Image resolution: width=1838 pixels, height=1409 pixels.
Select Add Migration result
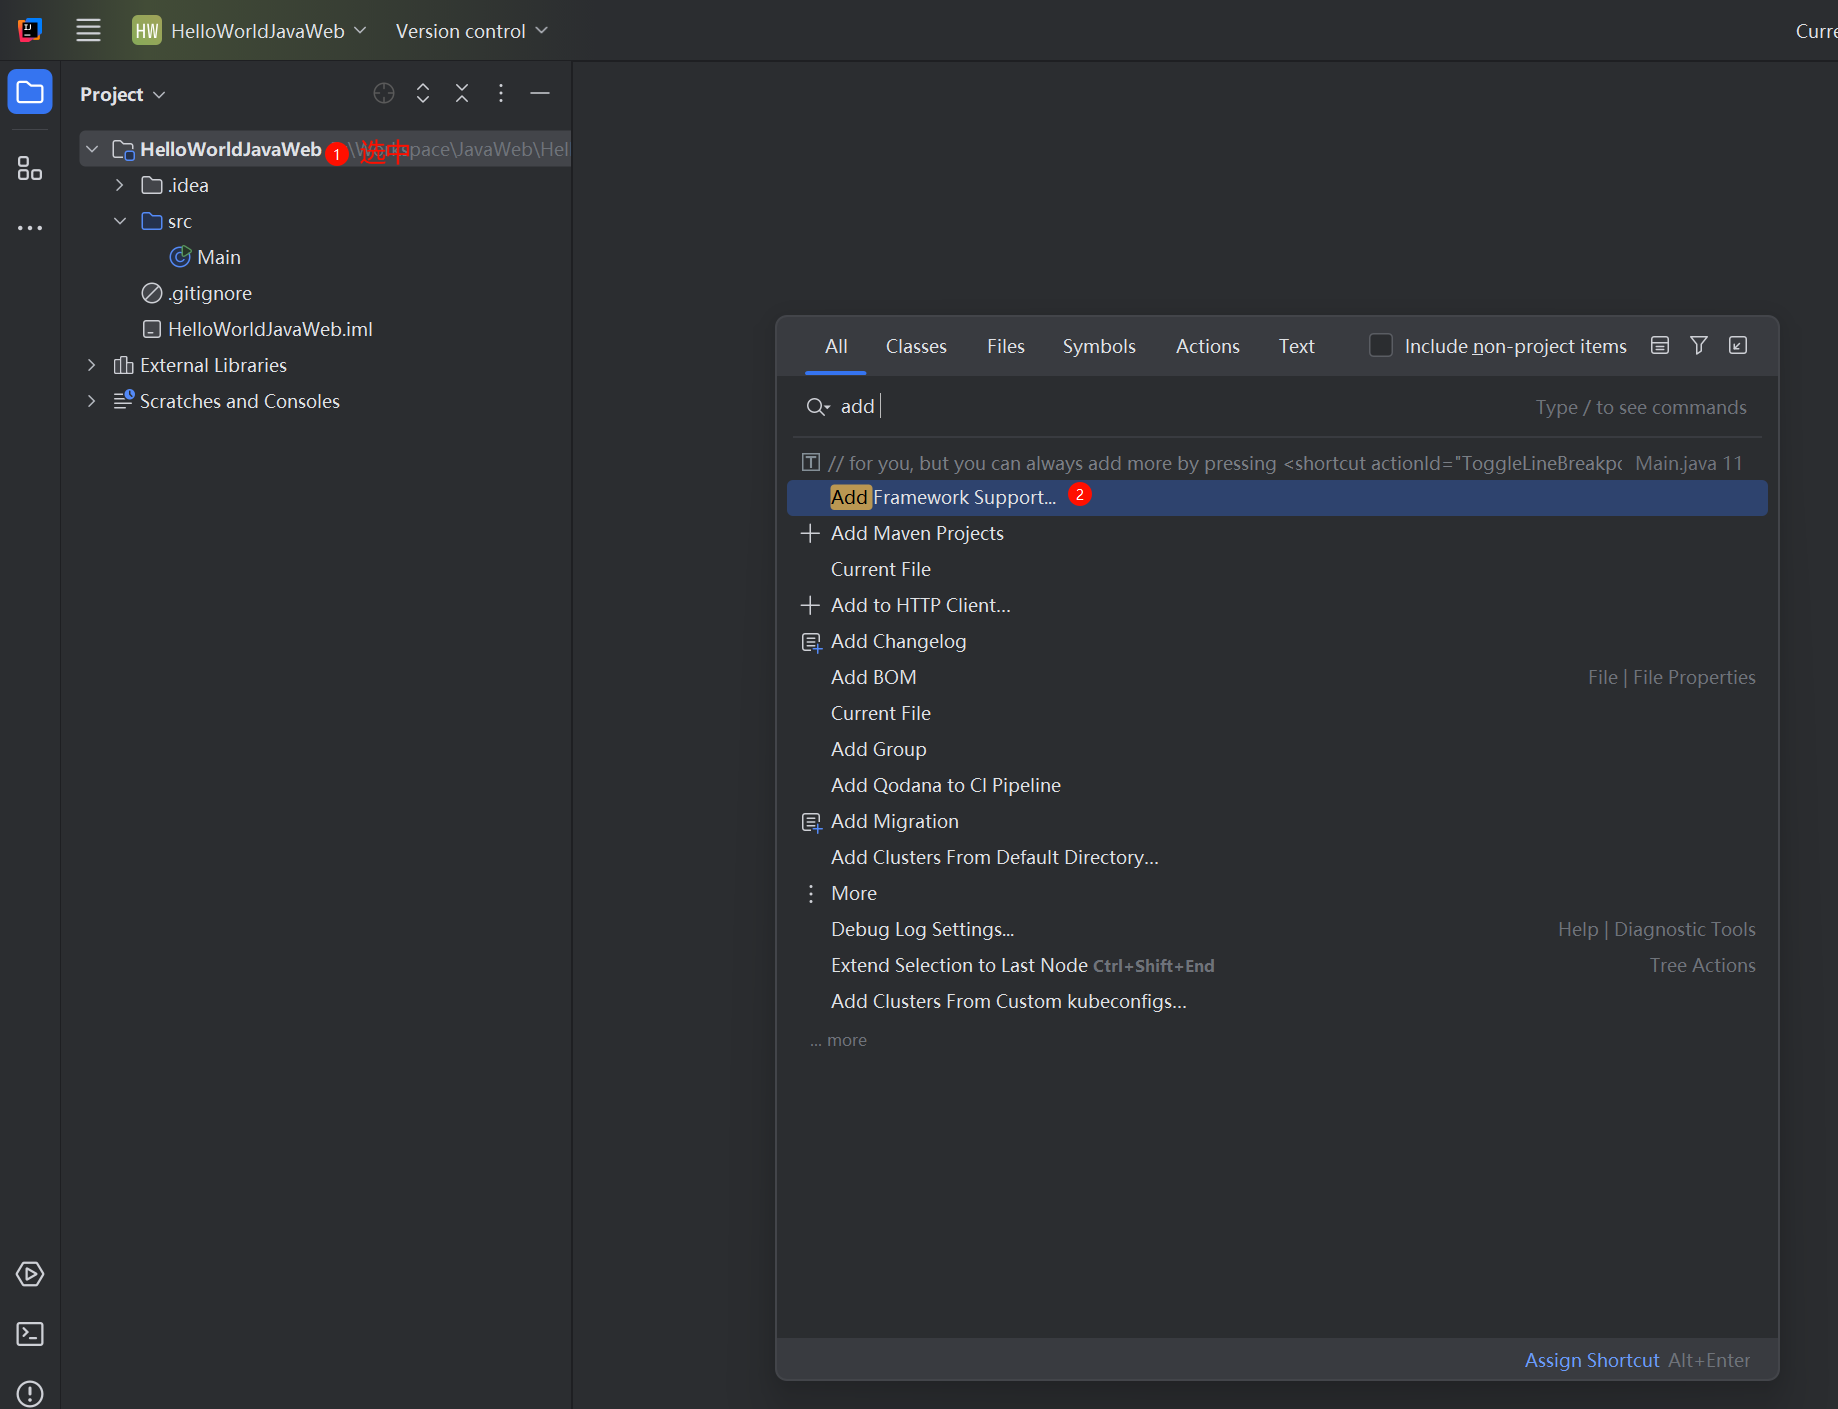pyautogui.click(x=1277, y=821)
